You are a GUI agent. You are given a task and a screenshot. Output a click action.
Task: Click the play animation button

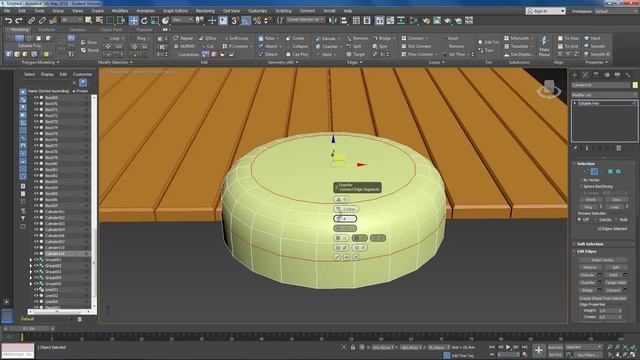(508, 347)
